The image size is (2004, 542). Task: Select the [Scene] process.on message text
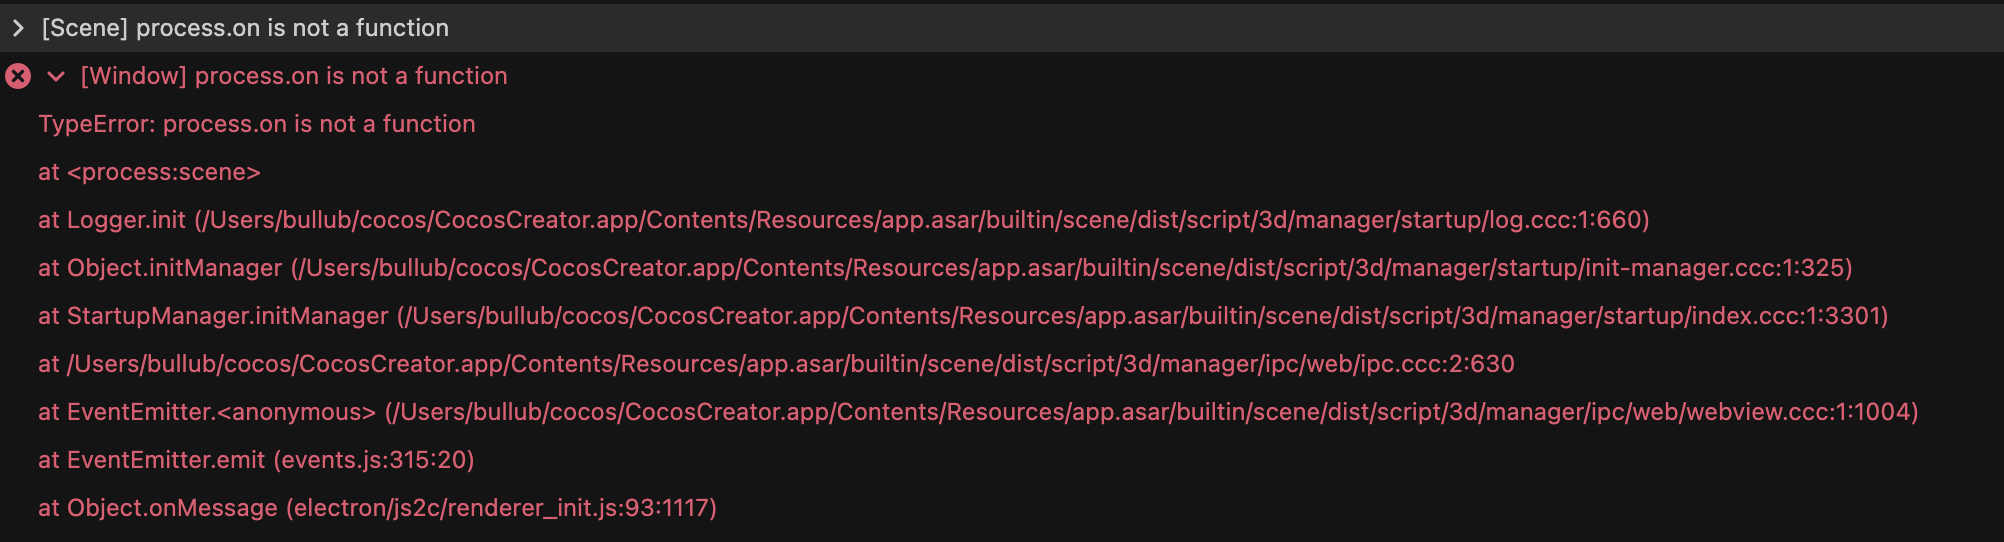[245, 28]
